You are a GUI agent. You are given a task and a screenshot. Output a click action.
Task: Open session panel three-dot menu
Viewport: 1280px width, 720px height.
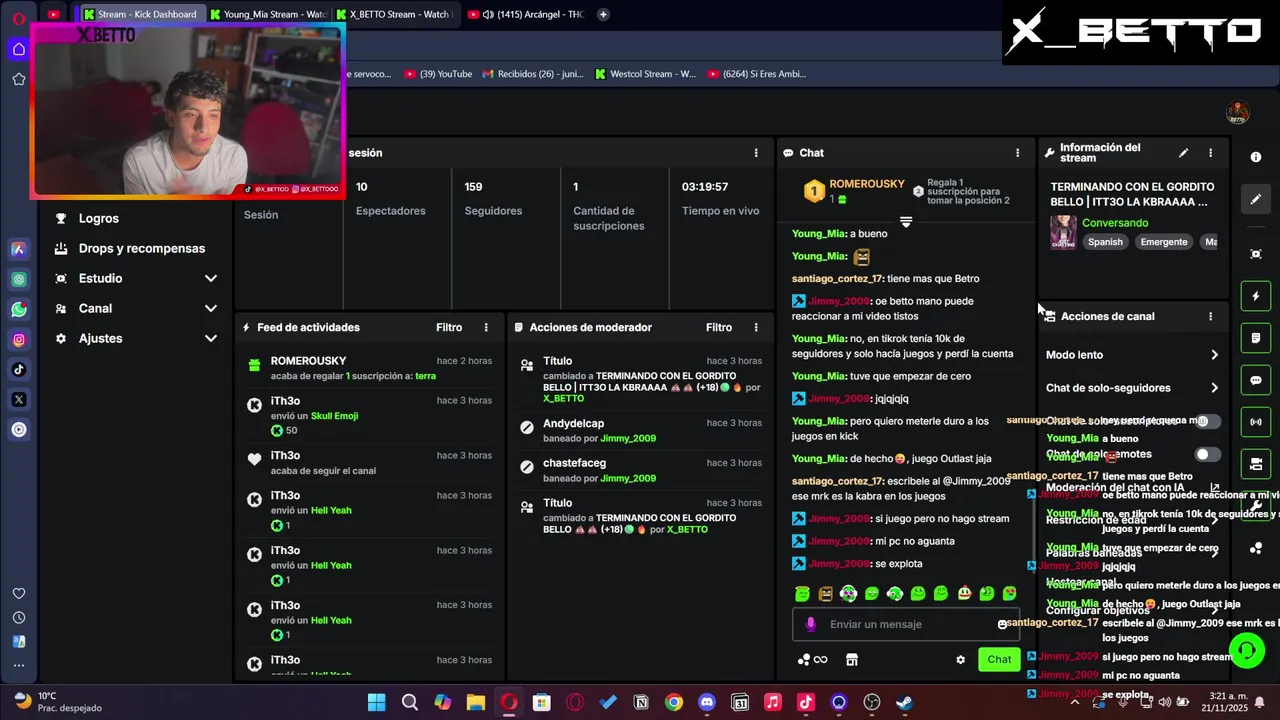pyautogui.click(x=756, y=153)
